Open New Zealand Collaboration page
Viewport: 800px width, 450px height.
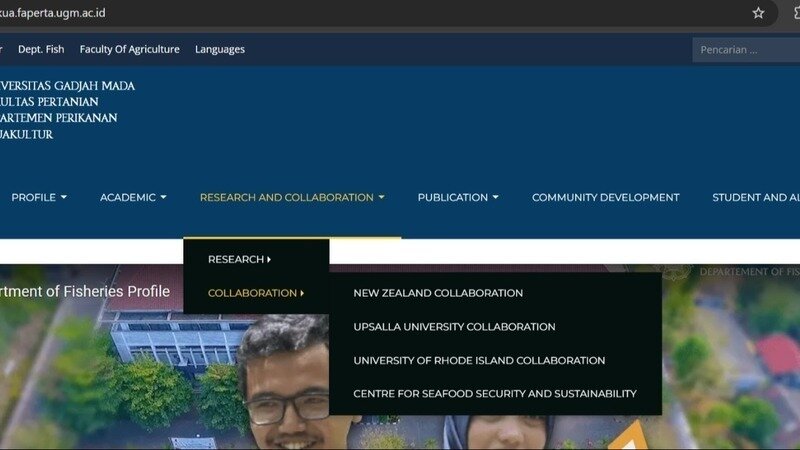(438, 293)
